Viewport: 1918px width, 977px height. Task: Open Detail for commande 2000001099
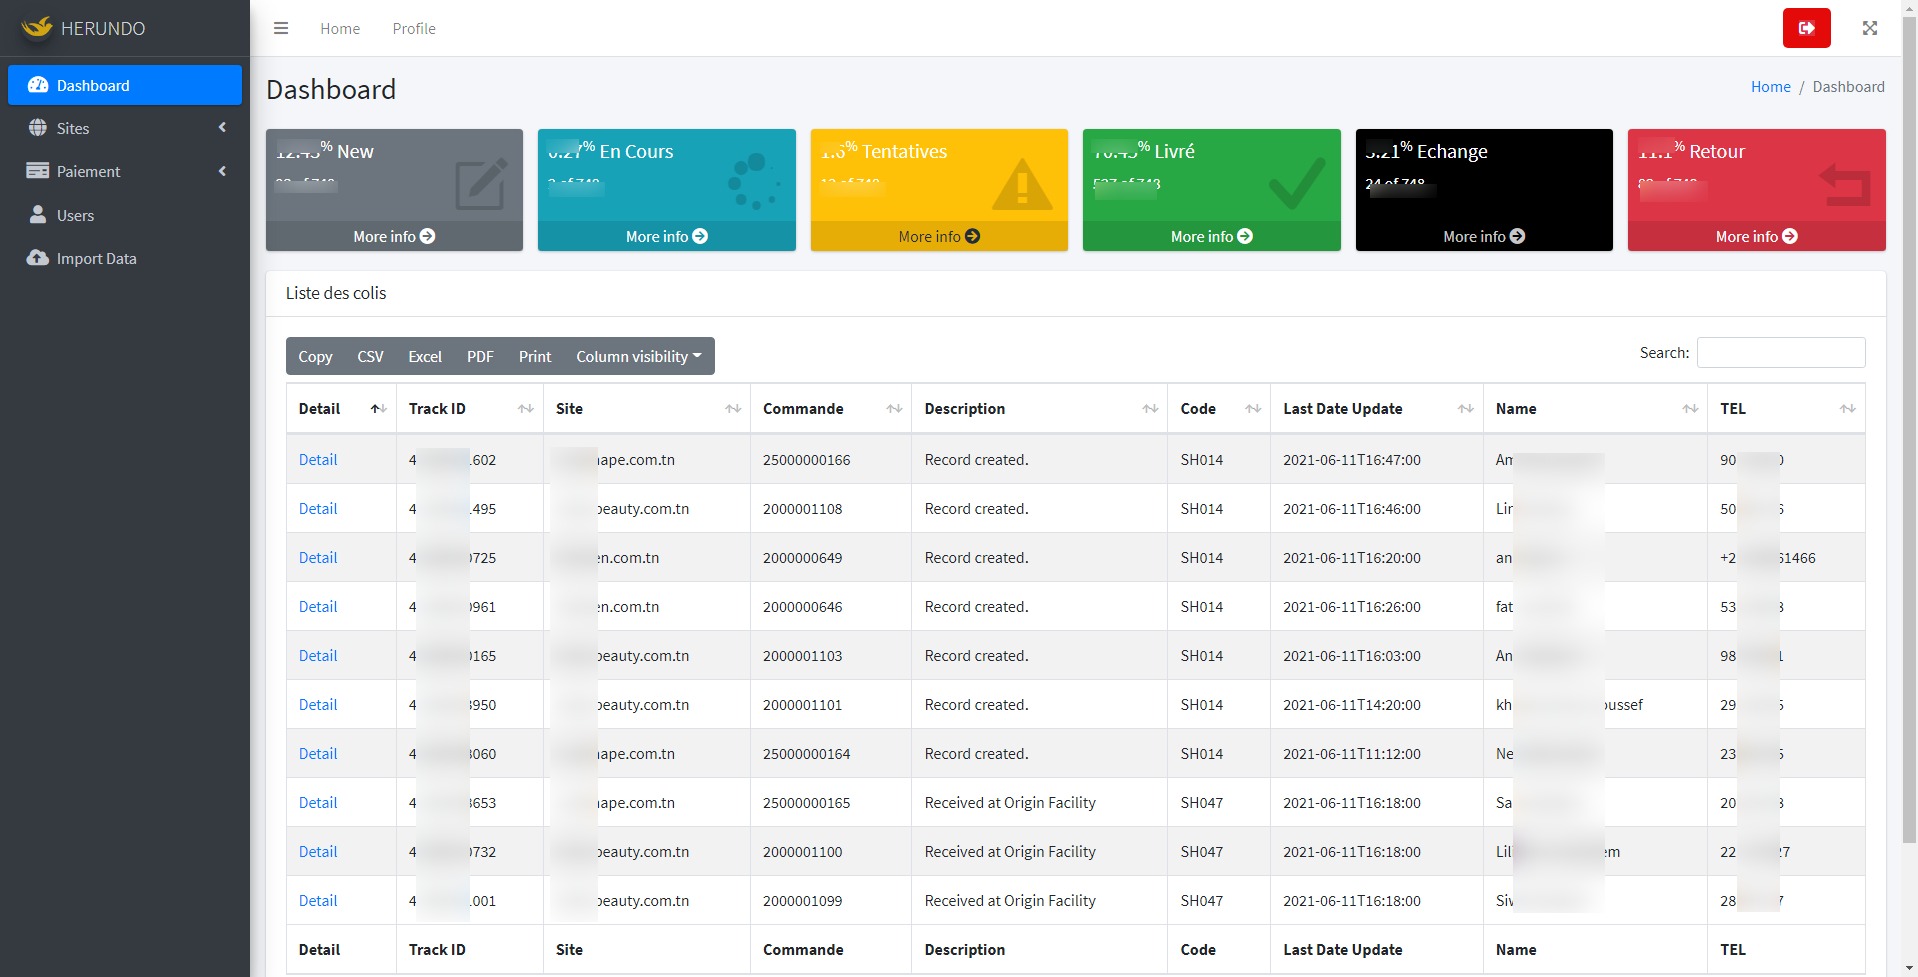[x=318, y=900]
